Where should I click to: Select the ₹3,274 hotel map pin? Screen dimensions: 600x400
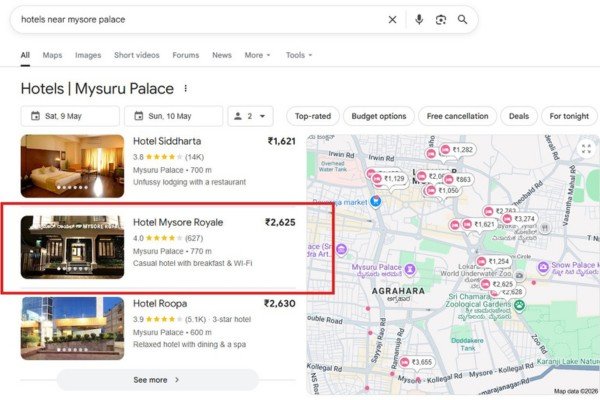coord(520,219)
